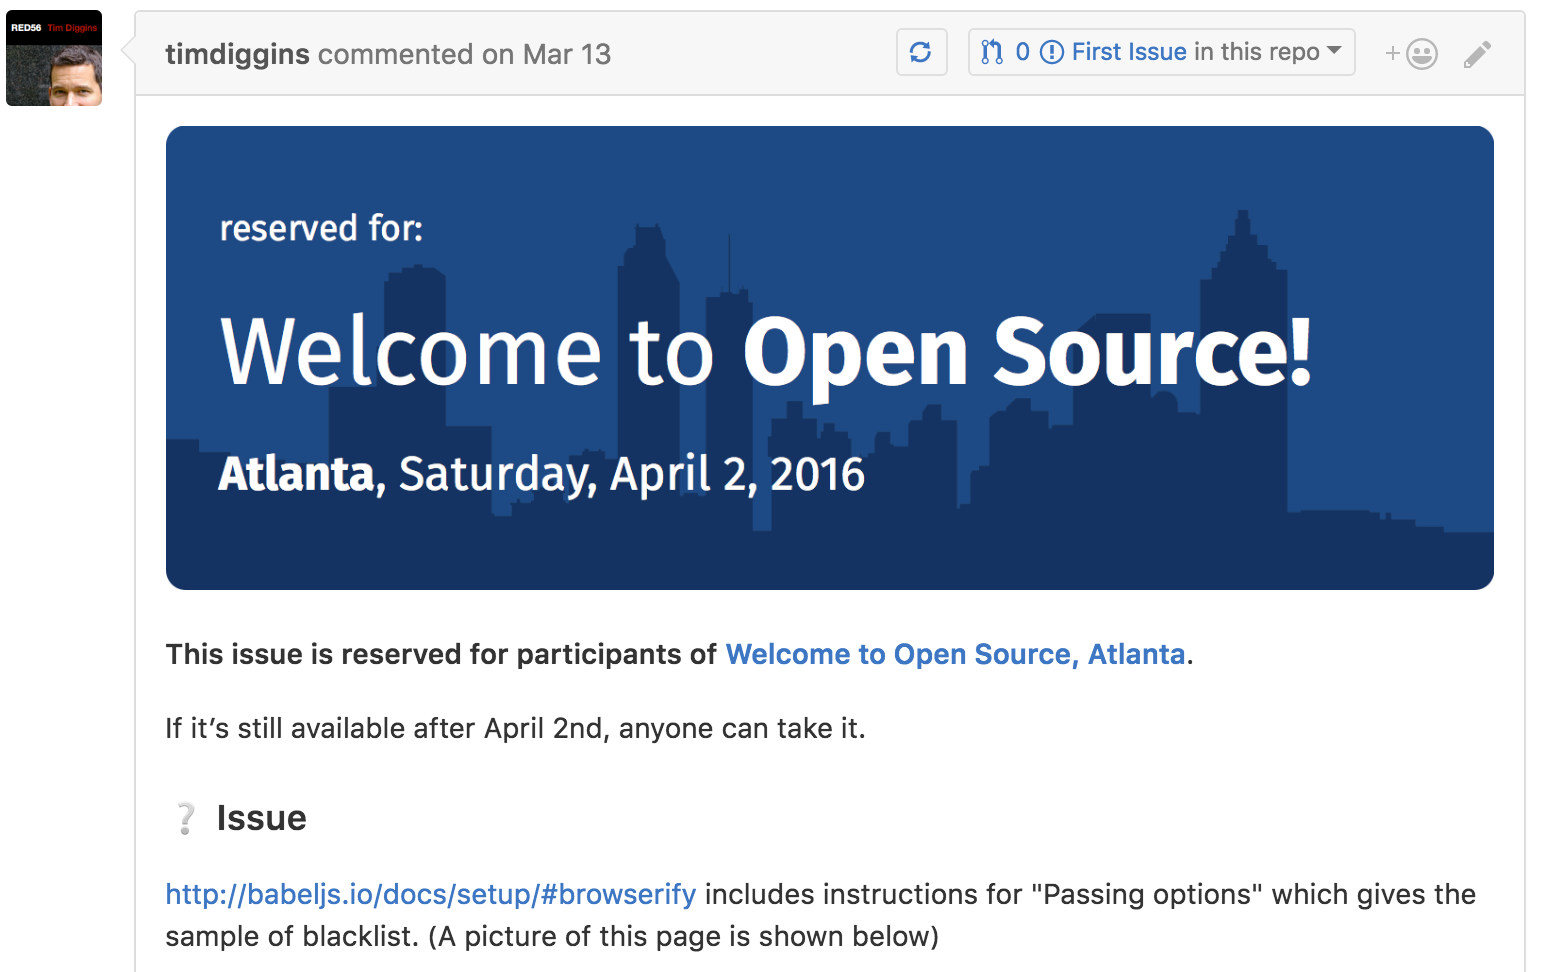Screen dimensions: 1542x972
Task: Click the 'in this repo' label text
Action: point(1256,52)
